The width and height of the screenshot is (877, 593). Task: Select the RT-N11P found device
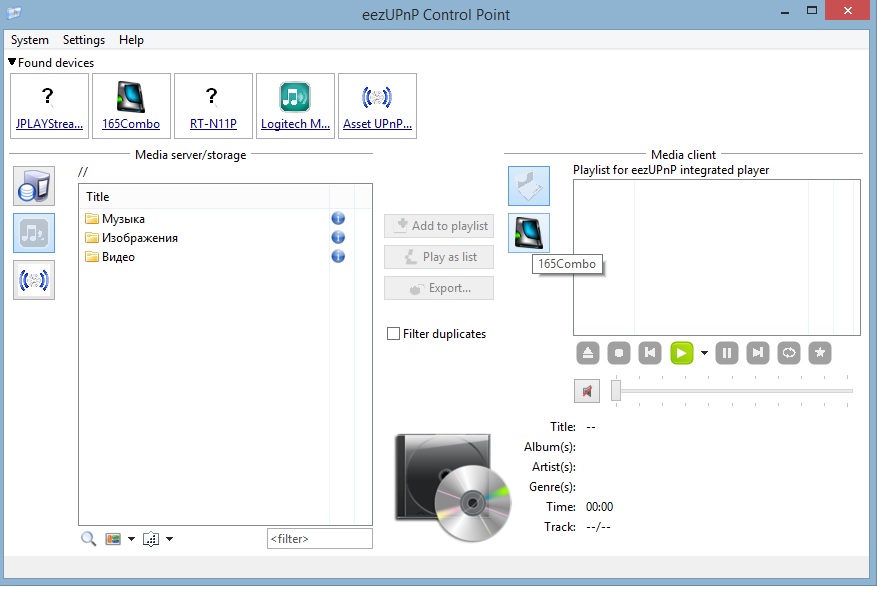click(213, 106)
